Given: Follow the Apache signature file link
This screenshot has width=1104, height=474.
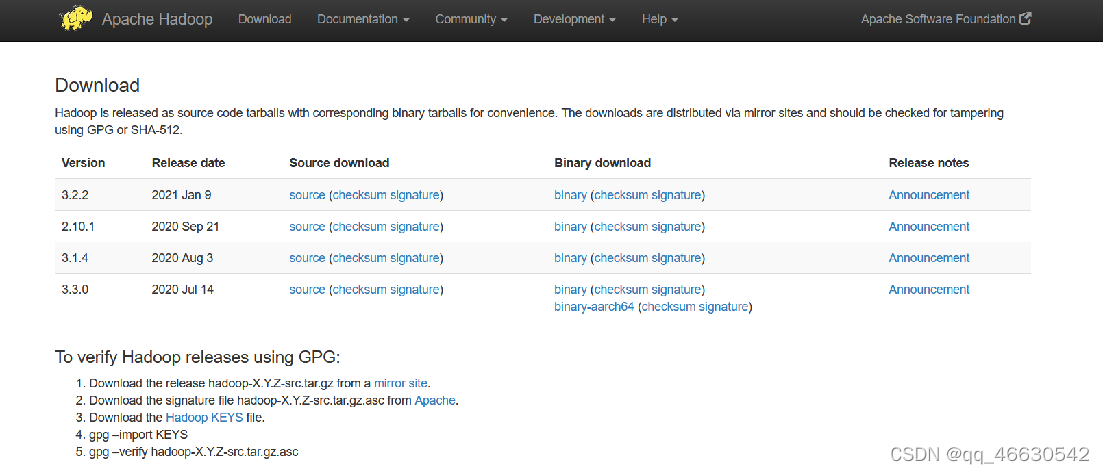Looking at the screenshot, I should click(435, 401).
